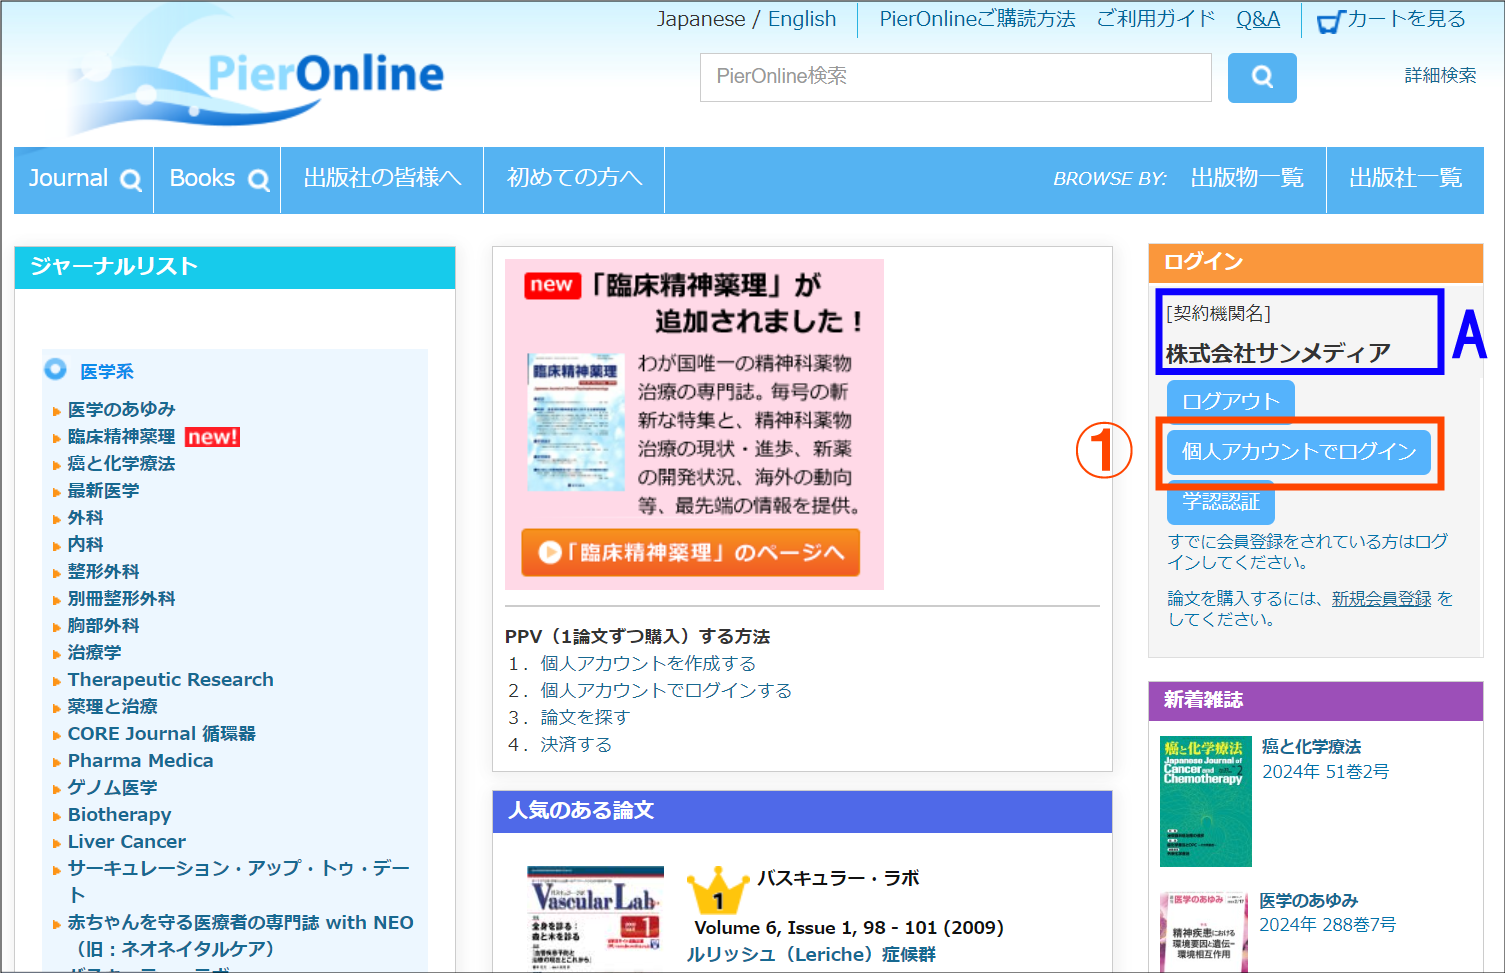
Task: Open the 新規会員登録 link
Action: 1381,598
